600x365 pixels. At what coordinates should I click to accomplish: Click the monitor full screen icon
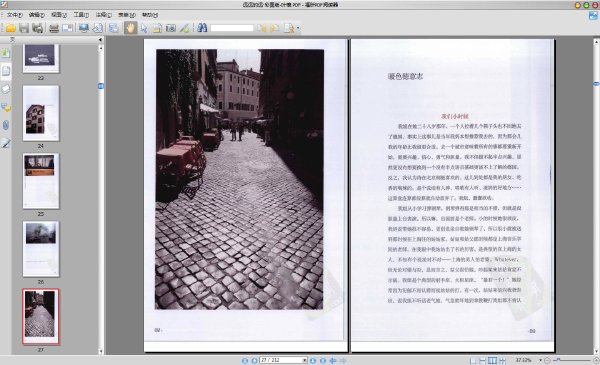pos(83,28)
